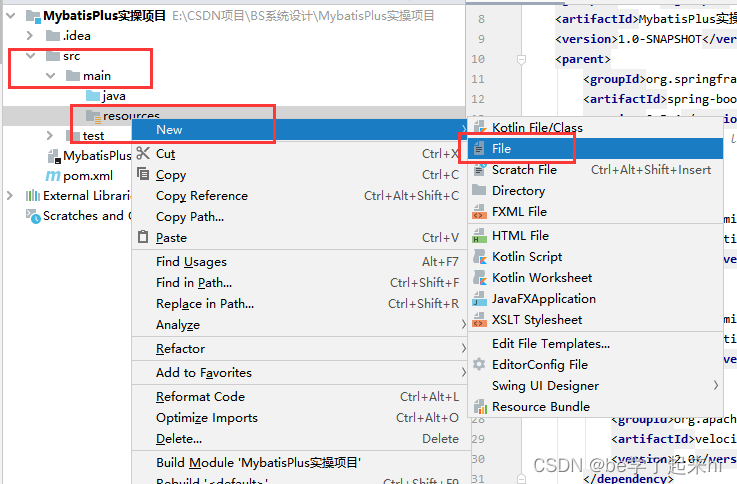
Task: Choose Copy Reference menu entry
Action: pyautogui.click(x=299, y=195)
